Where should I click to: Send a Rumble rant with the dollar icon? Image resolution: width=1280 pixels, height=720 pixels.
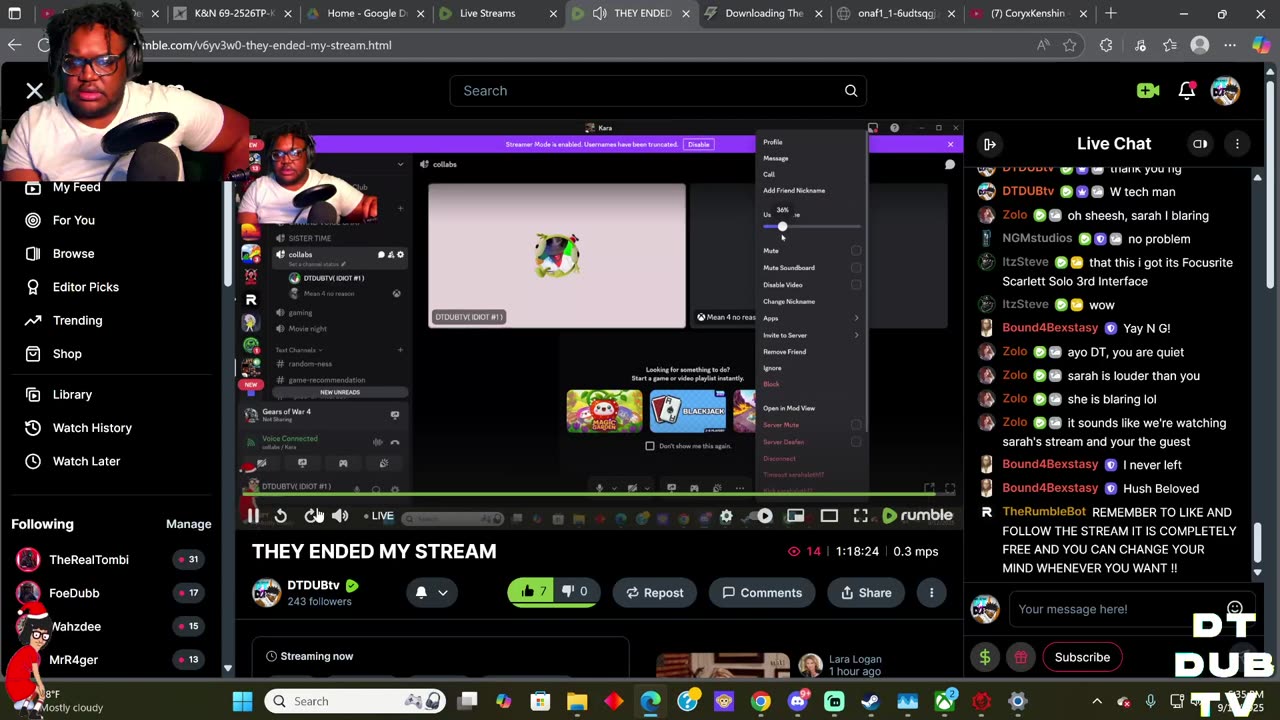click(985, 657)
